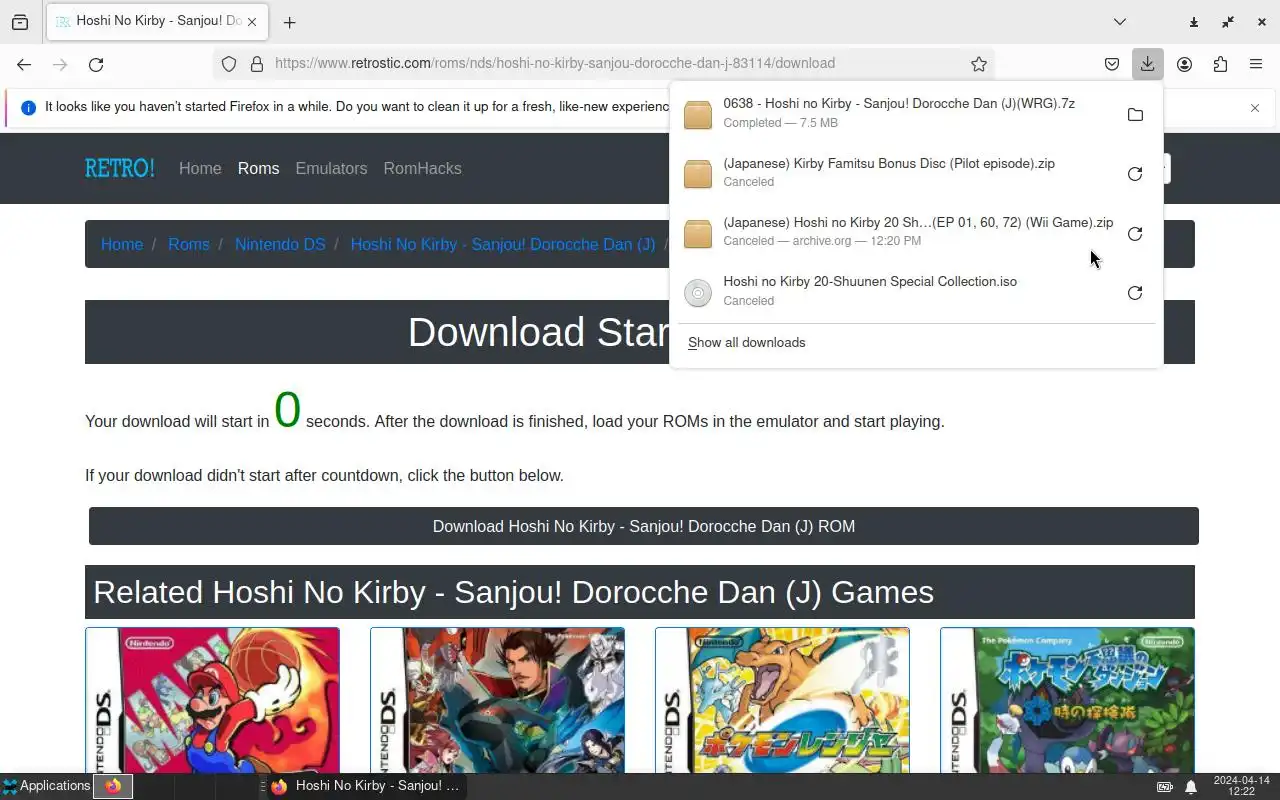Click the RETRO! site logo
Screen dimensions: 1280x800
point(120,168)
